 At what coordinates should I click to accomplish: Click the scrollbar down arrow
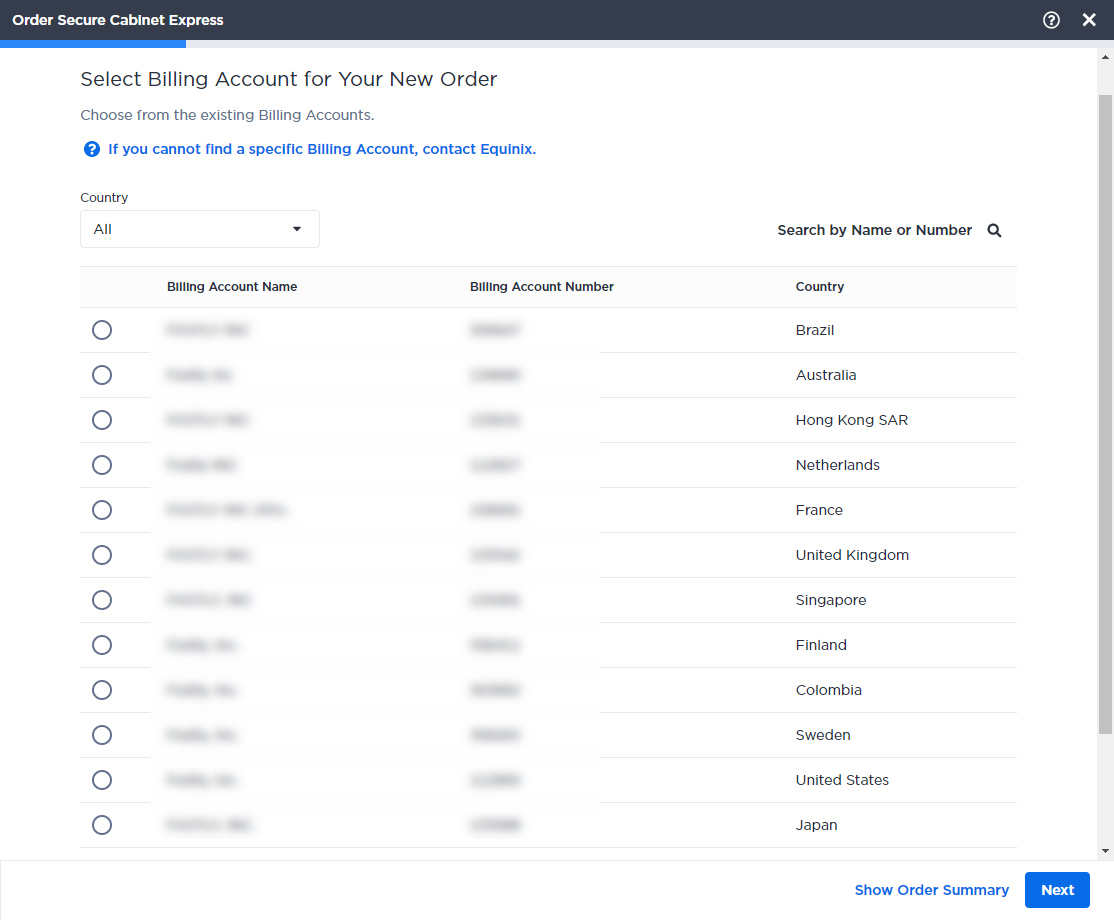tap(1105, 850)
